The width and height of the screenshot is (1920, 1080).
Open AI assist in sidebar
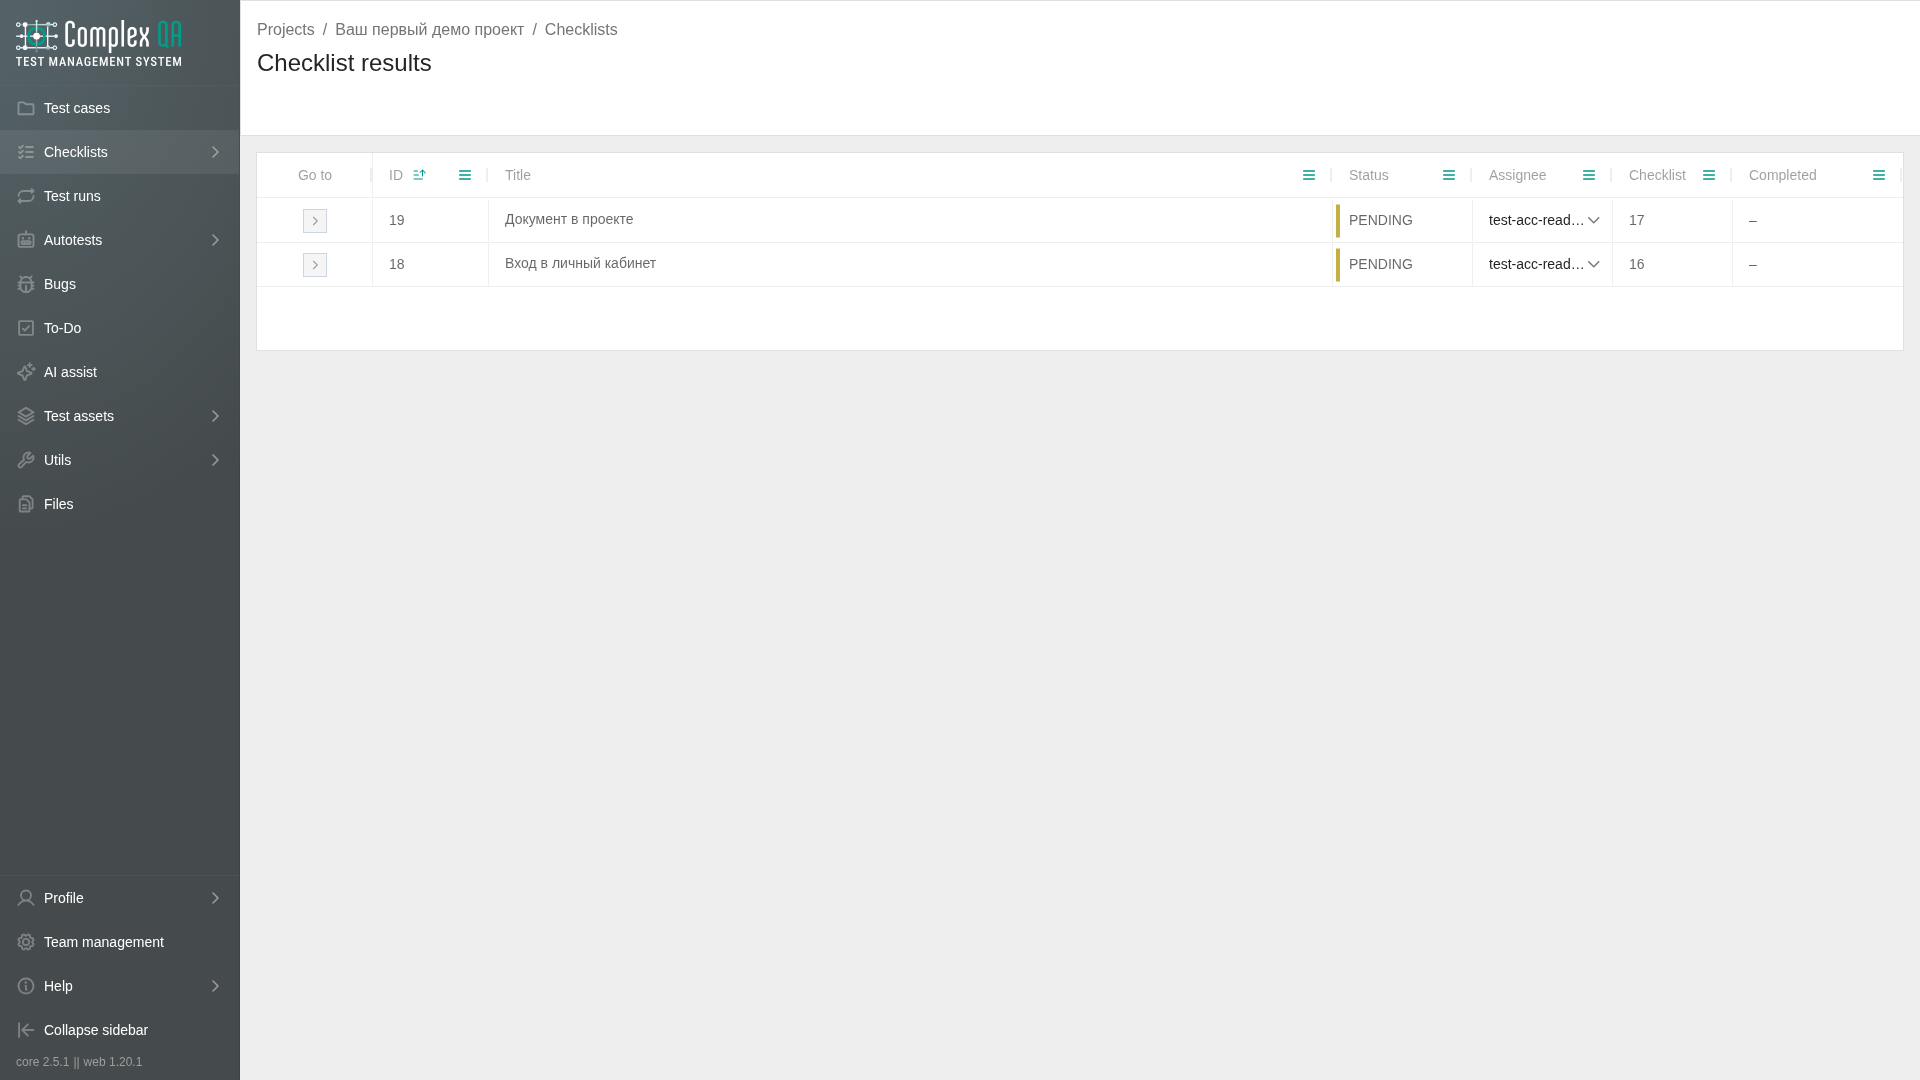[x=120, y=372]
